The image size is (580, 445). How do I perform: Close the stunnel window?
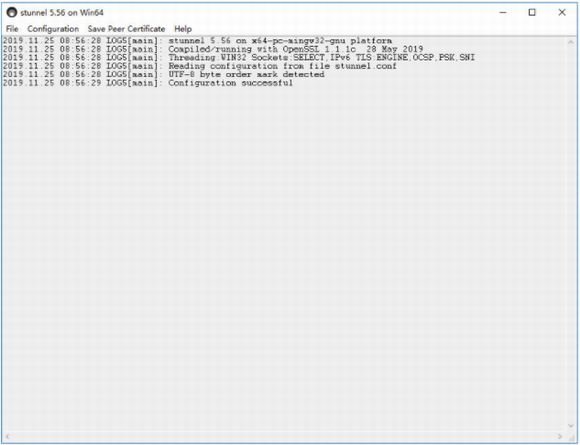click(x=562, y=13)
